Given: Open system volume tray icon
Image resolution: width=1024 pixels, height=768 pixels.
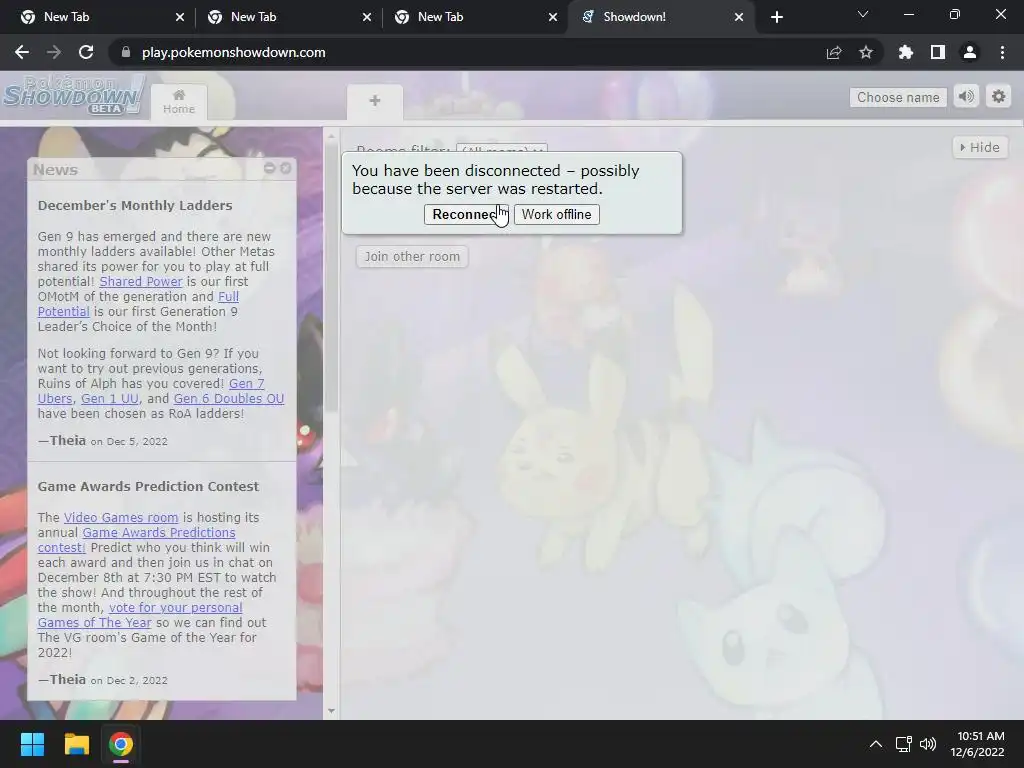Looking at the screenshot, I should pos(927,744).
